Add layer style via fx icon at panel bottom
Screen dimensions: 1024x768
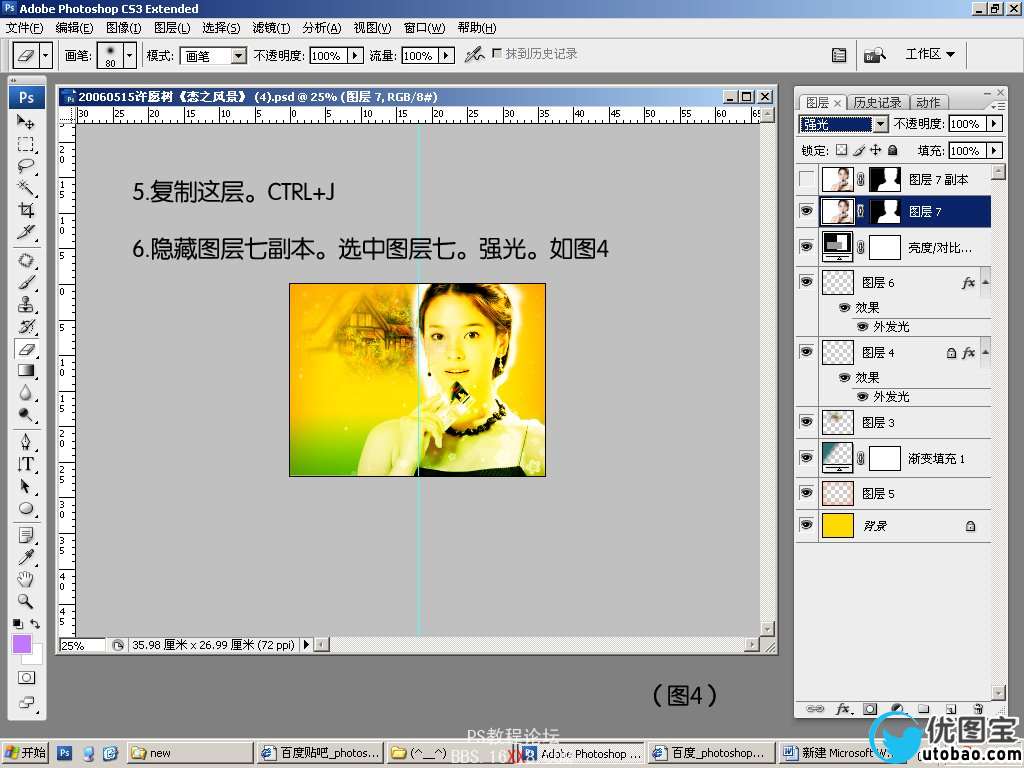pyautogui.click(x=842, y=709)
